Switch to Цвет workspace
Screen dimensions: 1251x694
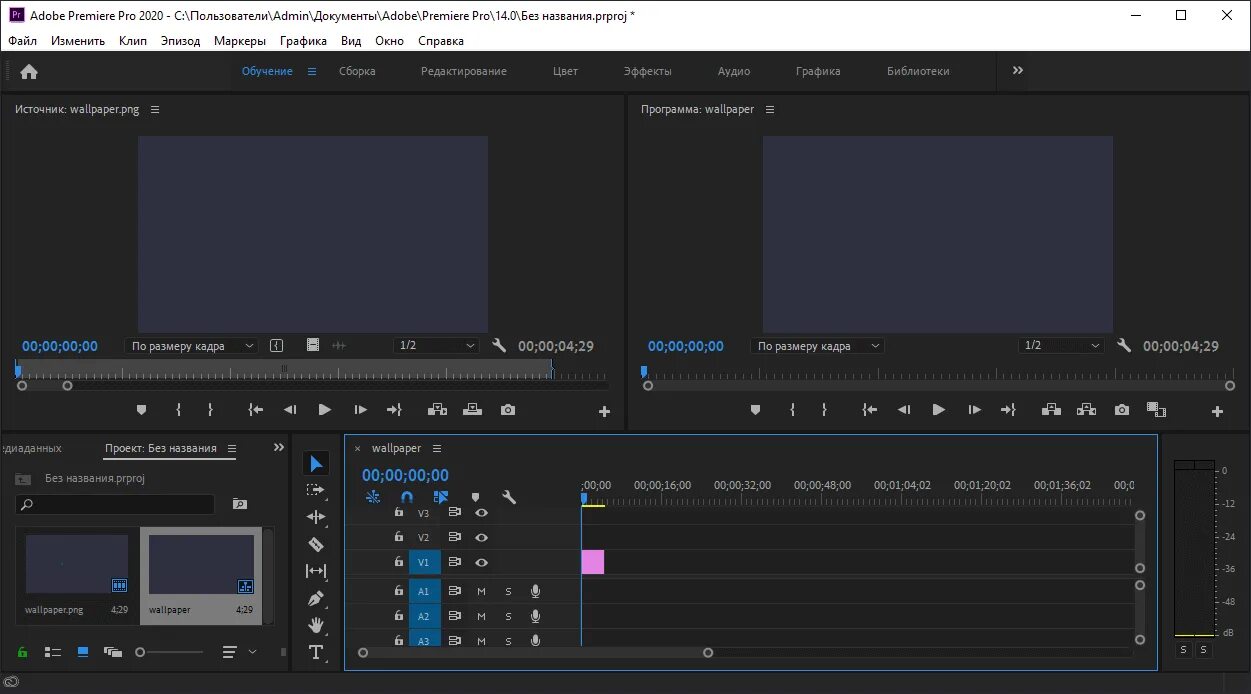(x=566, y=71)
